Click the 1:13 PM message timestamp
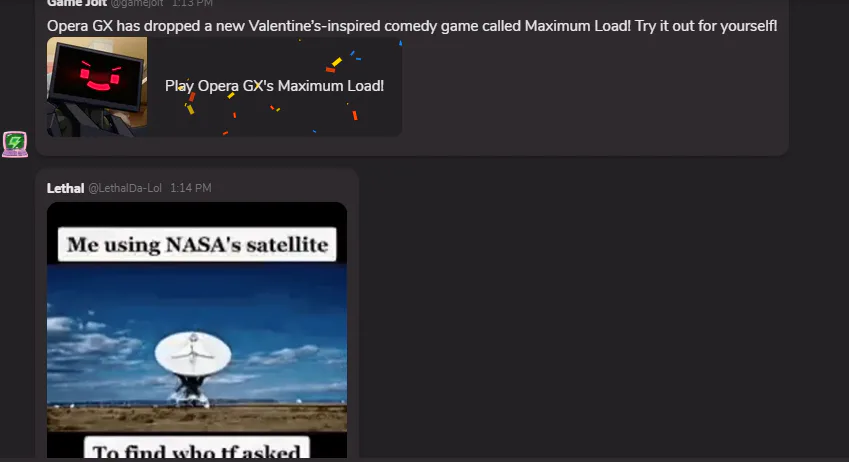 coord(192,3)
